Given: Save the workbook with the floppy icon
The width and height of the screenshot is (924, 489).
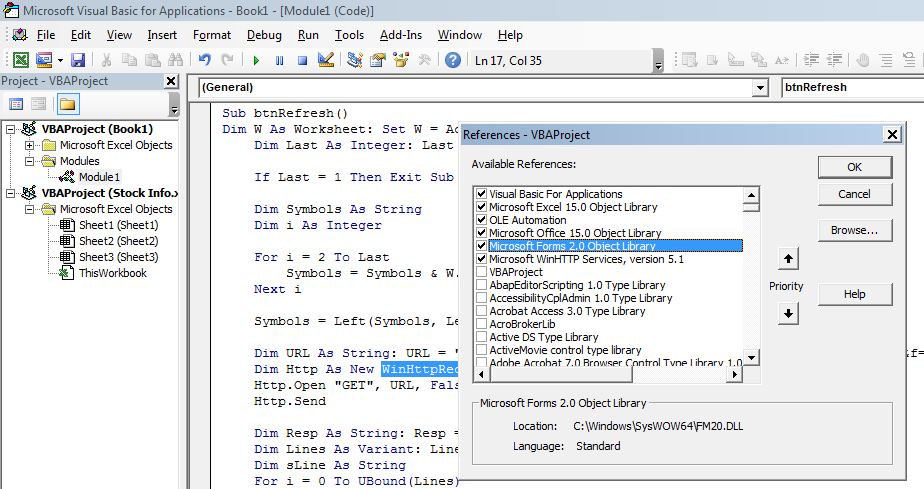Looking at the screenshot, I should coord(78,60).
